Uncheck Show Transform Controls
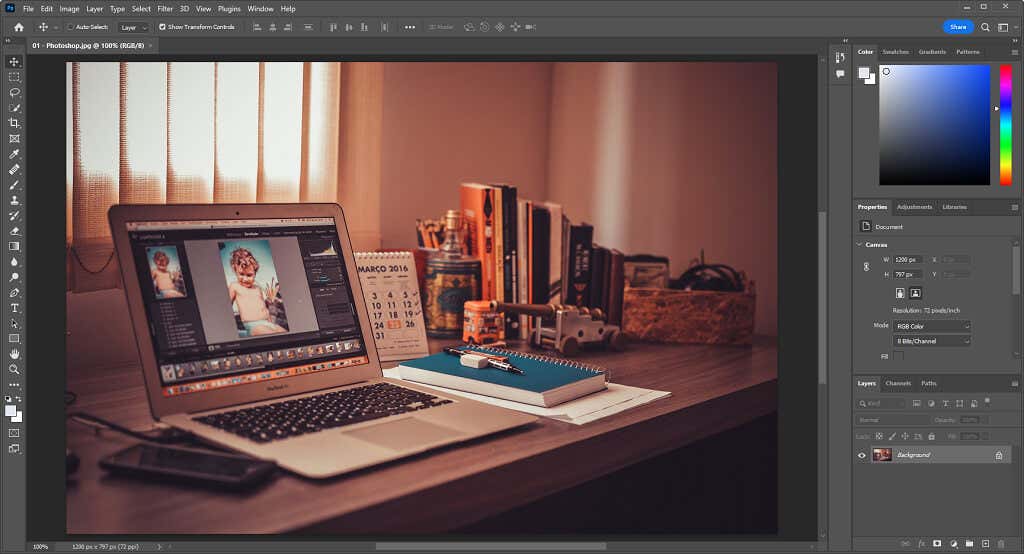The height and width of the screenshot is (554, 1024). [x=163, y=27]
